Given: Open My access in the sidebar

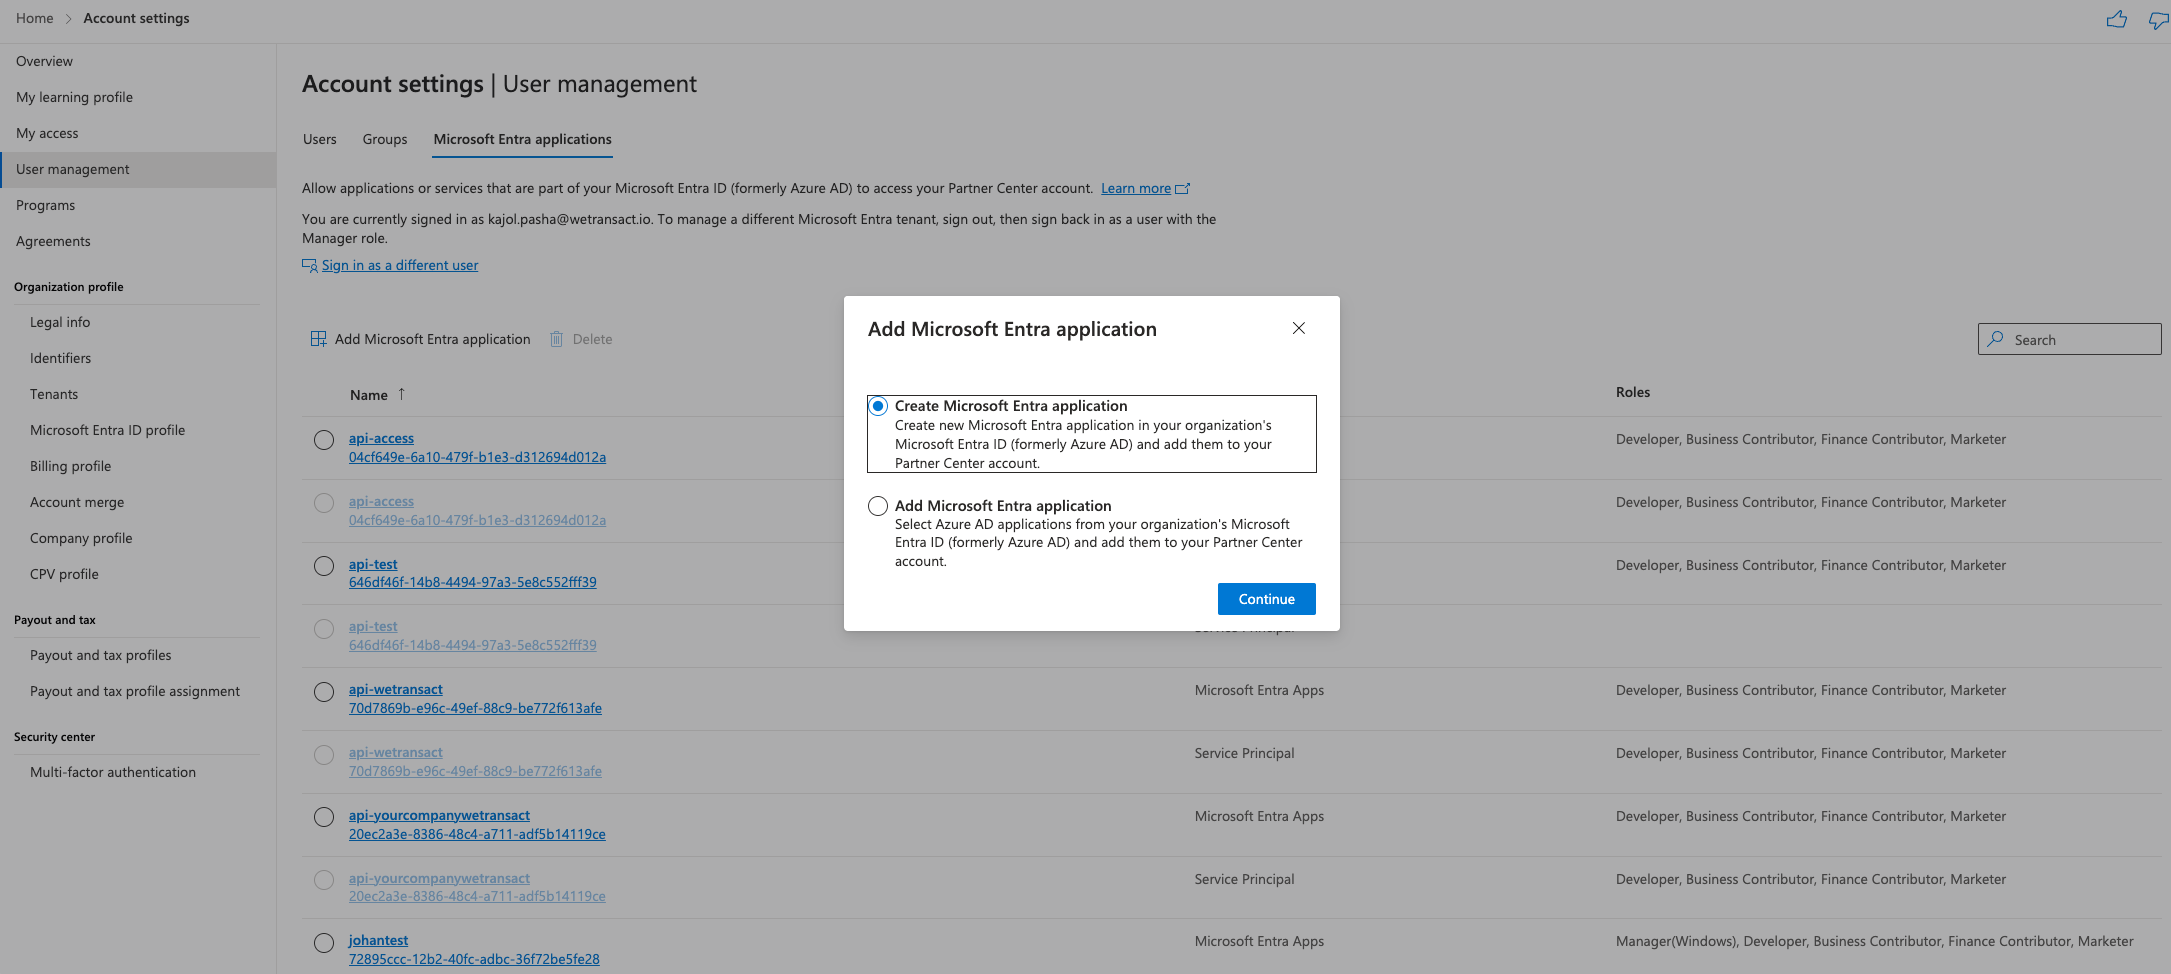Looking at the screenshot, I should (47, 133).
